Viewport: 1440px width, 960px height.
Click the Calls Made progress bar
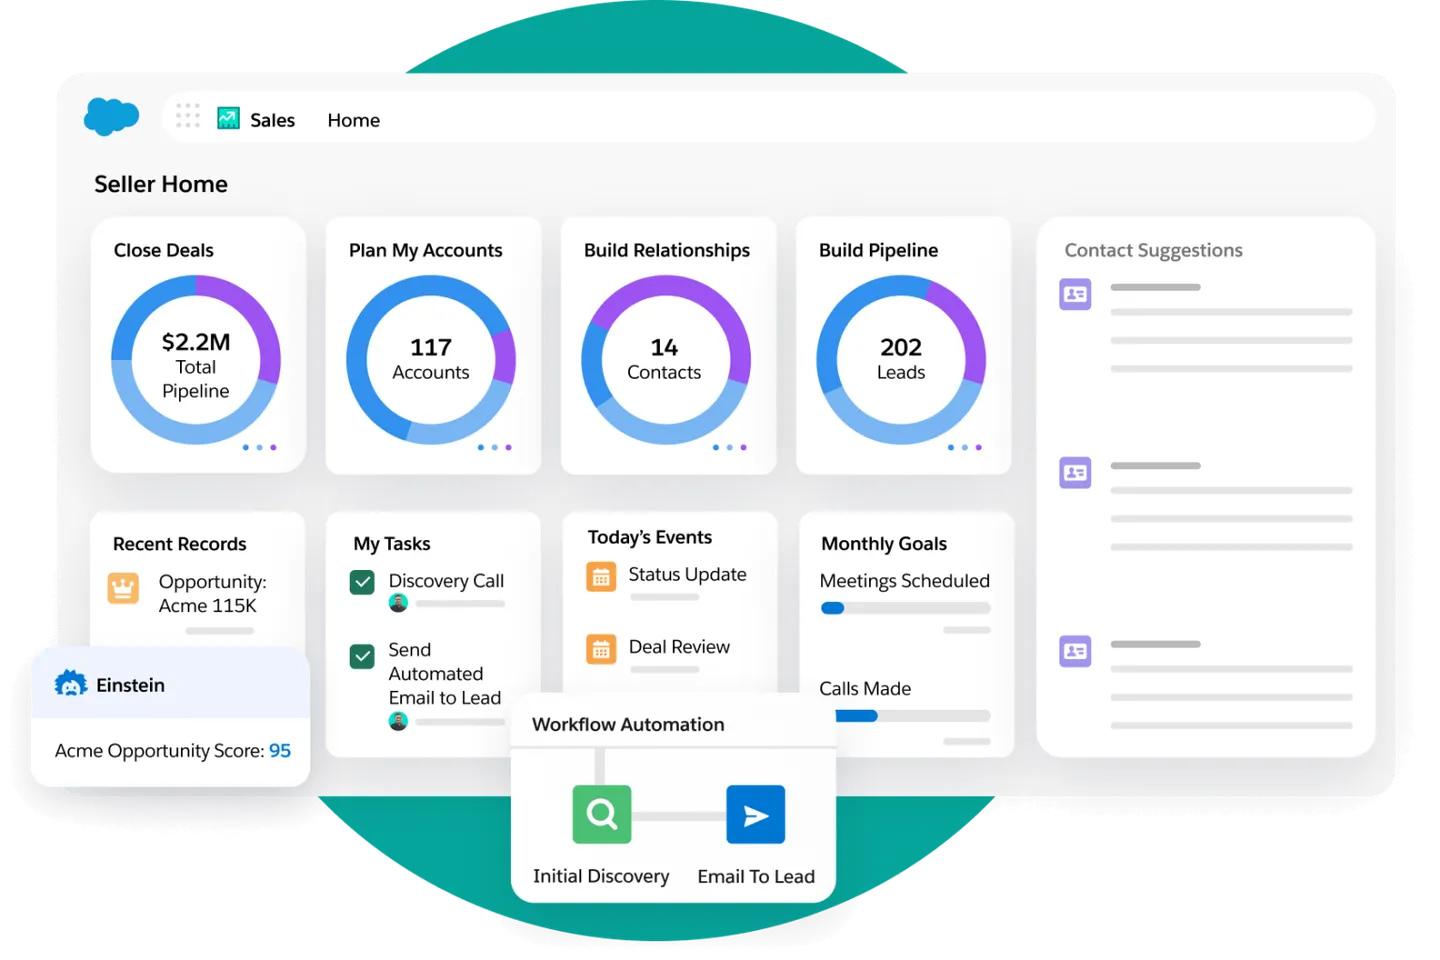coord(912,716)
